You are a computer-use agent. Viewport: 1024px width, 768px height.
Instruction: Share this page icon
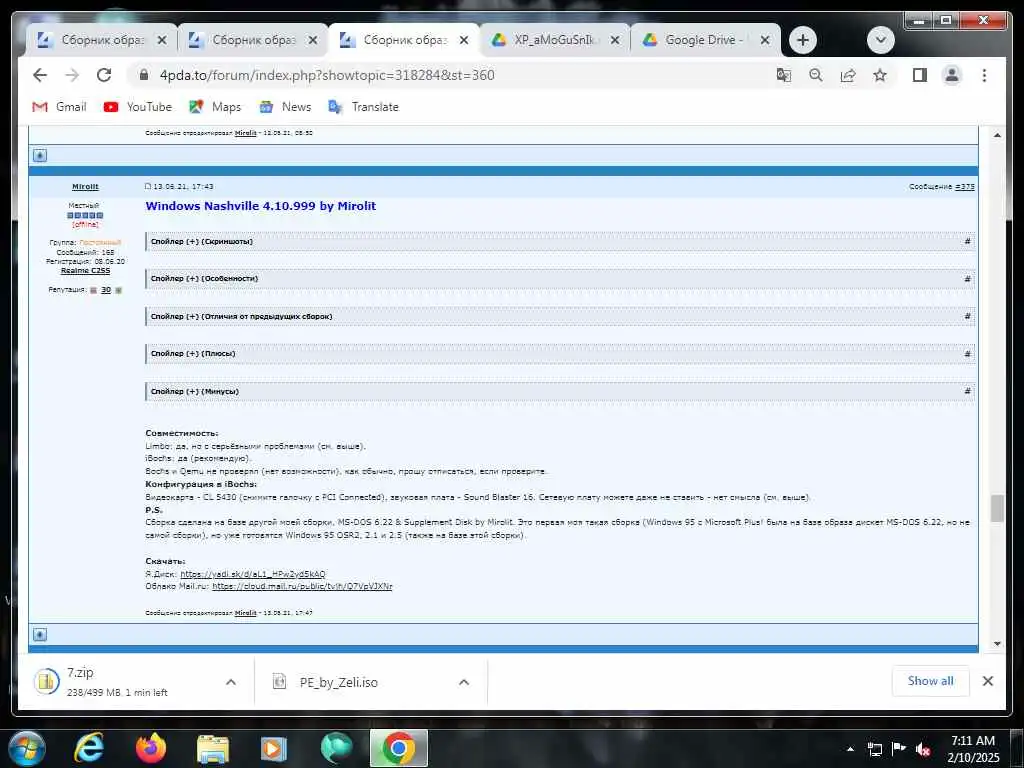pyautogui.click(x=848, y=75)
